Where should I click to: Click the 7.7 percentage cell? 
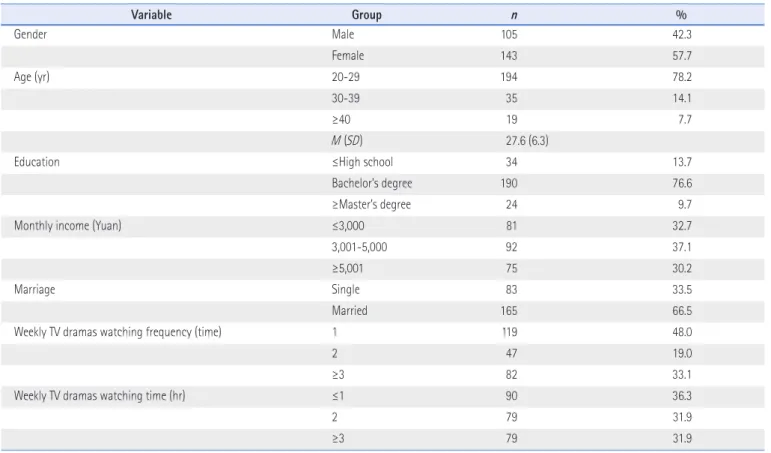(x=685, y=120)
